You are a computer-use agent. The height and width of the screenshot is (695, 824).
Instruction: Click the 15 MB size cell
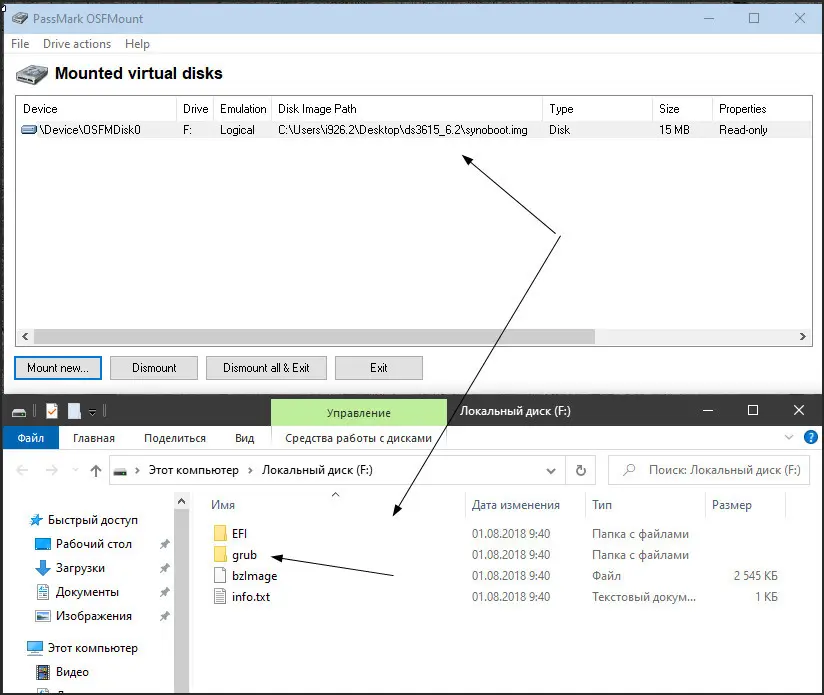click(674, 130)
